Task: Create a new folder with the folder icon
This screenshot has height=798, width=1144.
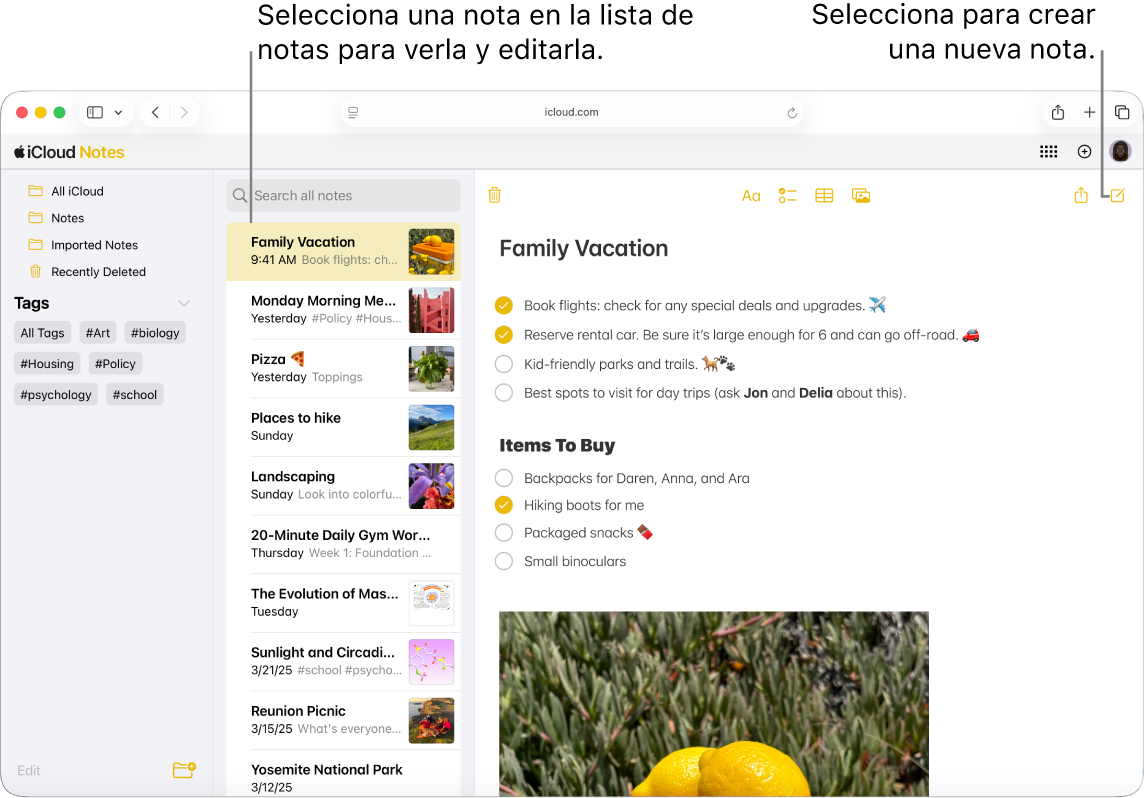Action: tap(183, 770)
